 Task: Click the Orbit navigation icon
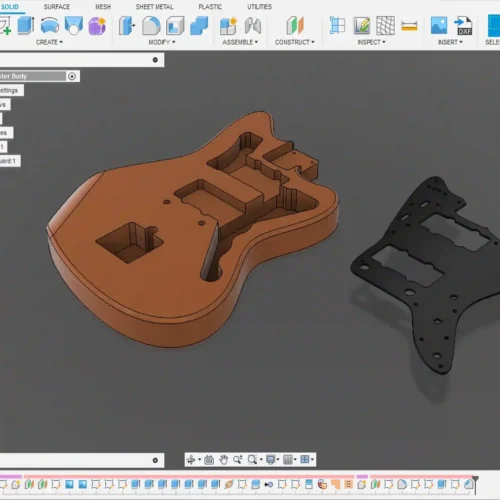coord(191,460)
